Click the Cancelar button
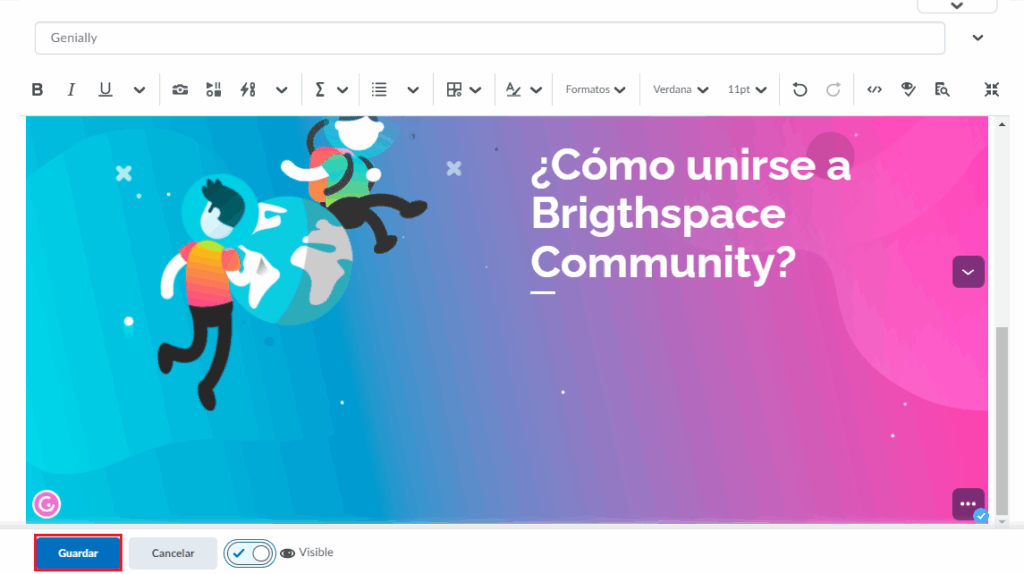Viewport: 1024px width, 574px height. click(x=173, y=553)
